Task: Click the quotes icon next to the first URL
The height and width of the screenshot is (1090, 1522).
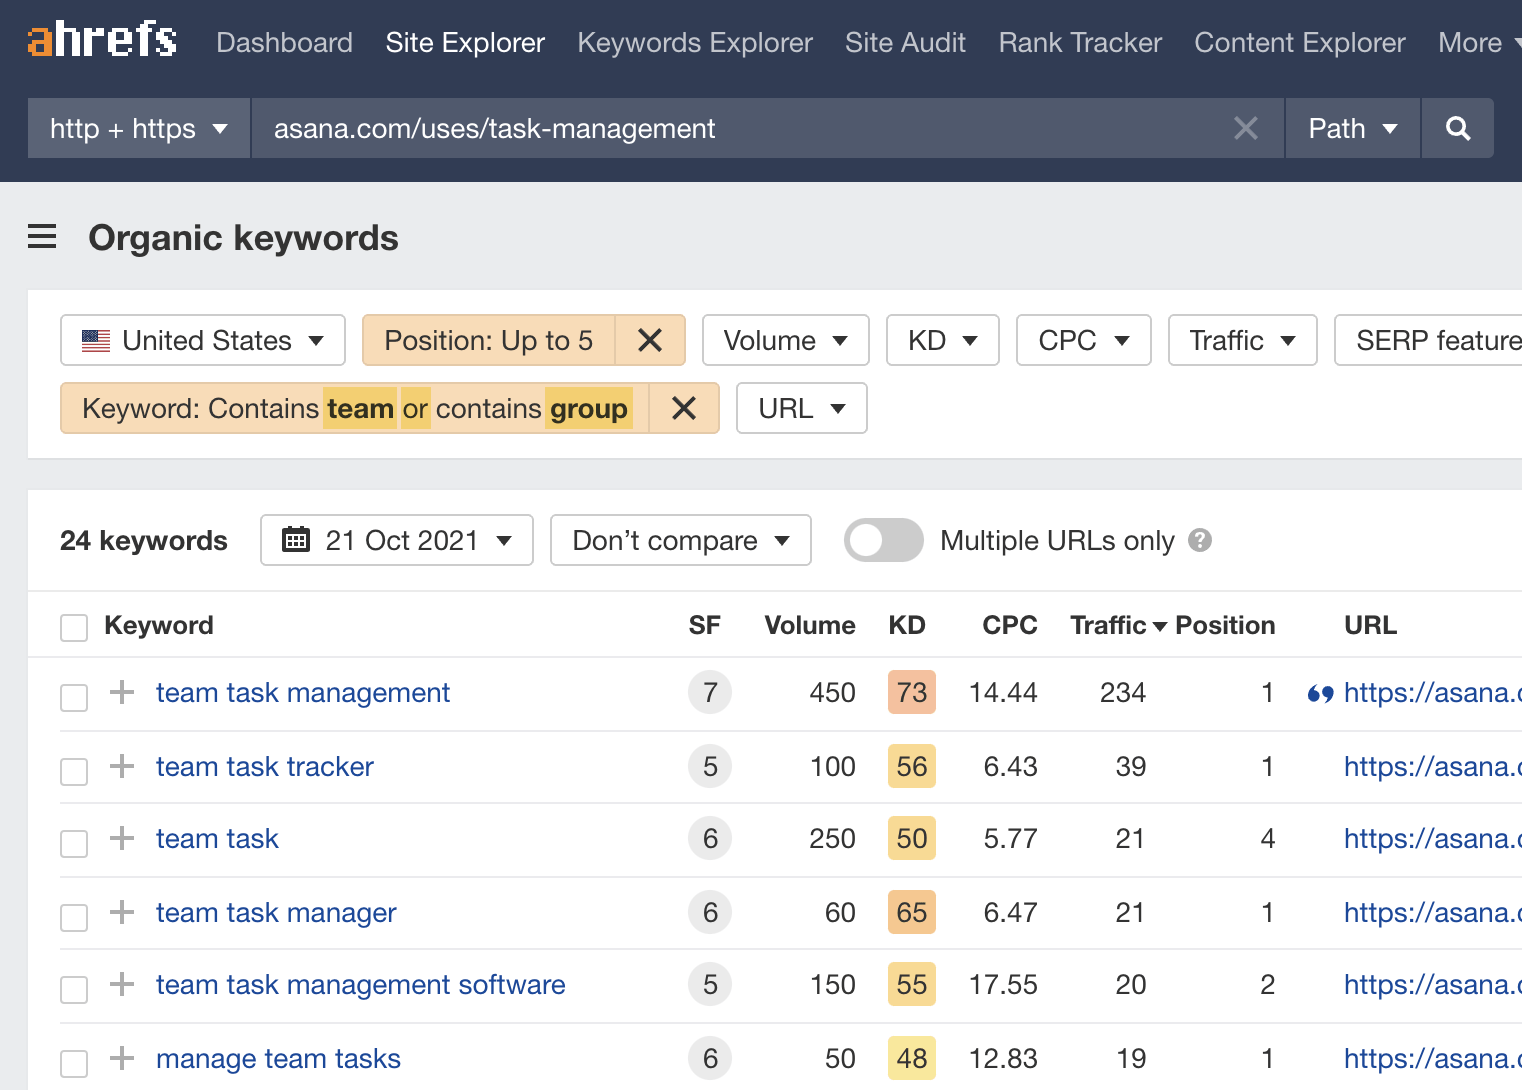Action: (1320, 692)
